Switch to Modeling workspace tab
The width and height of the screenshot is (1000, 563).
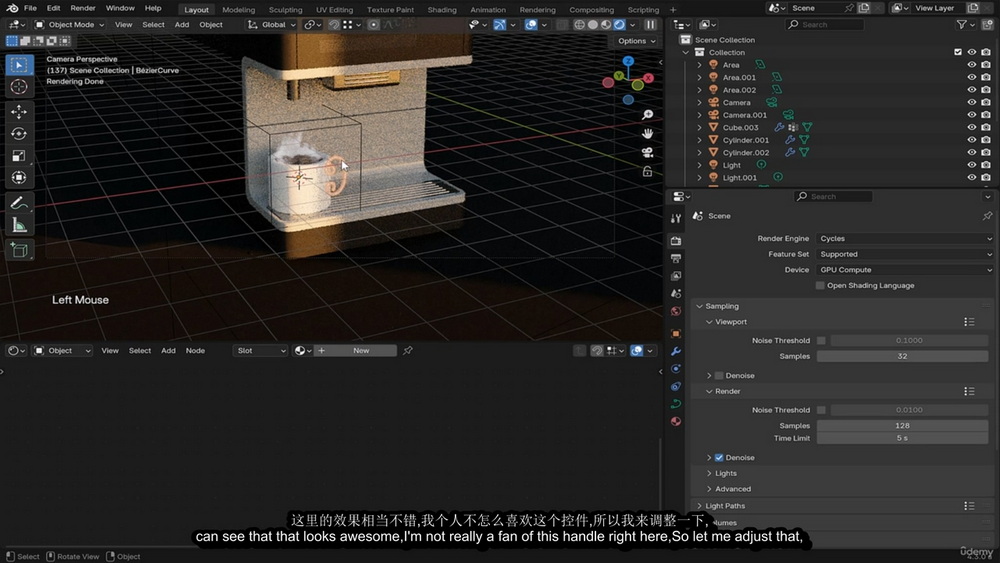click(x=239, y=10)
